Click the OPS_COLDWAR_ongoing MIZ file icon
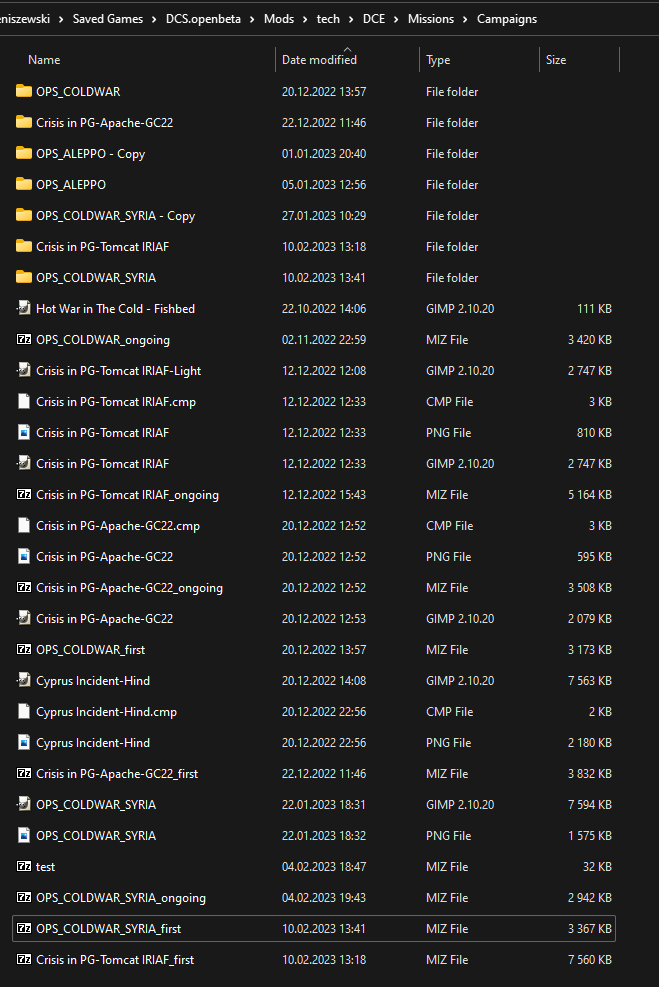Image resolution: width=659 pixels, height=987 pixels. (x=24, y=339)
